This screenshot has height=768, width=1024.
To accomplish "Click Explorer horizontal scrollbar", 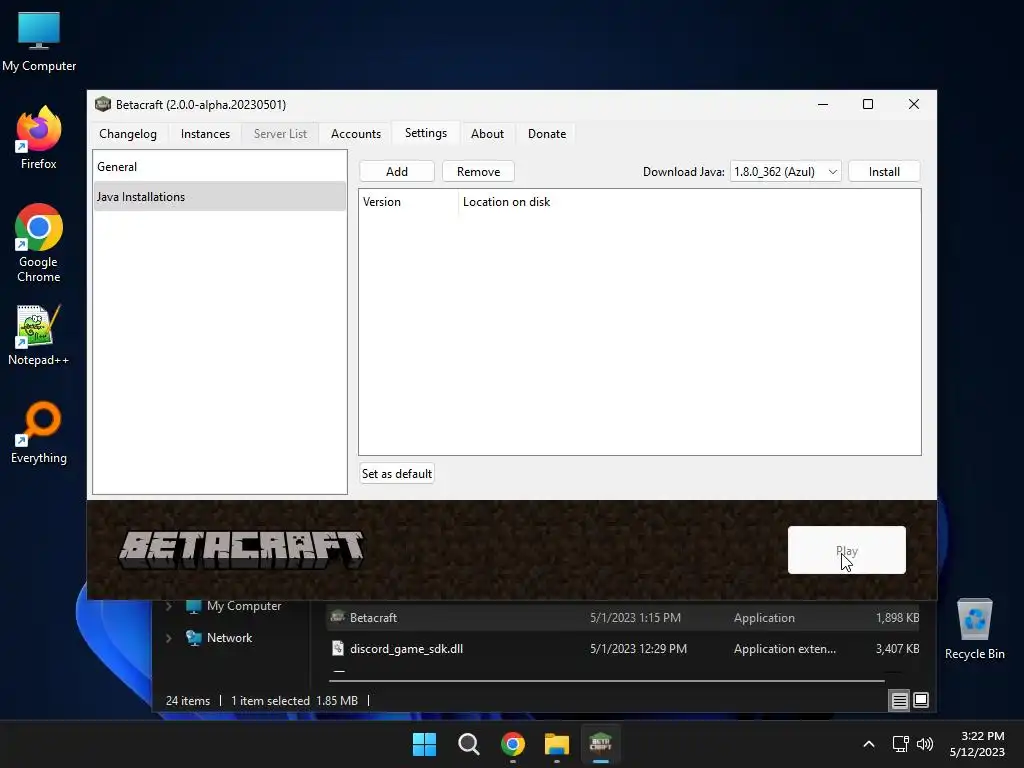I will [x=605, y=680].
